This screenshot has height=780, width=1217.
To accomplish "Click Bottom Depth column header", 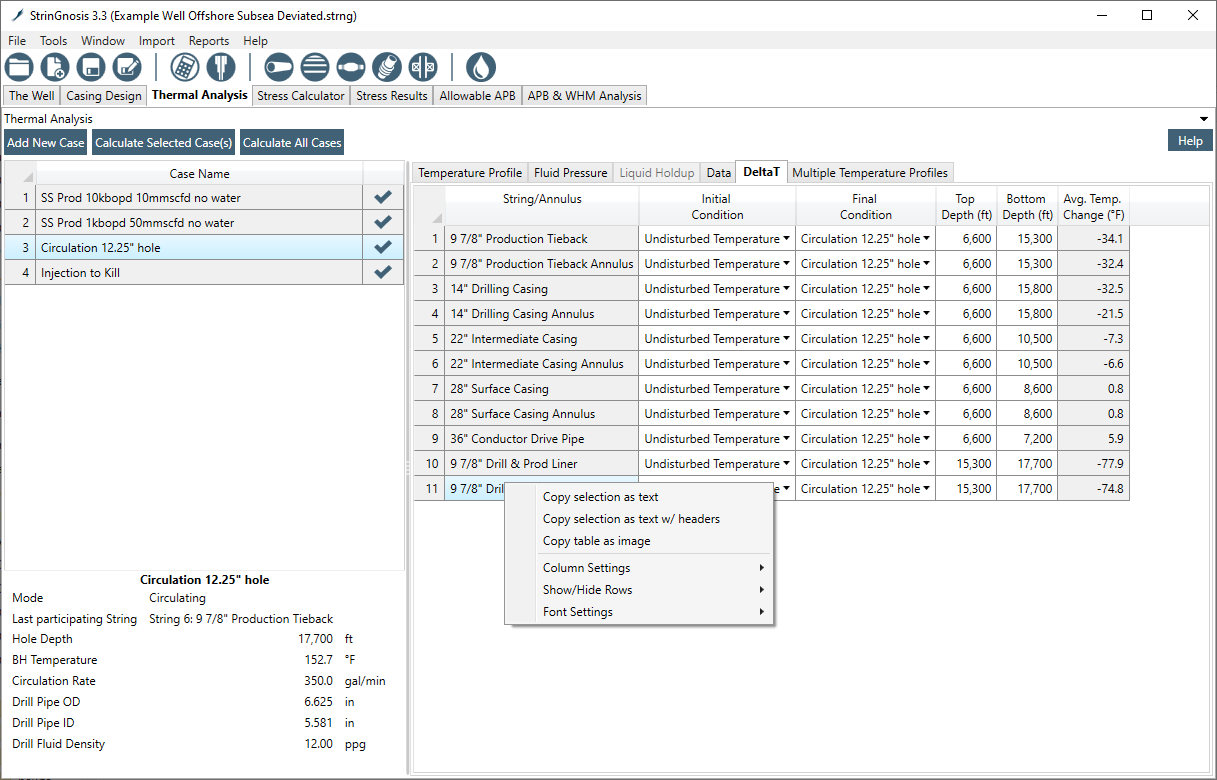I will coord(1027,206).
